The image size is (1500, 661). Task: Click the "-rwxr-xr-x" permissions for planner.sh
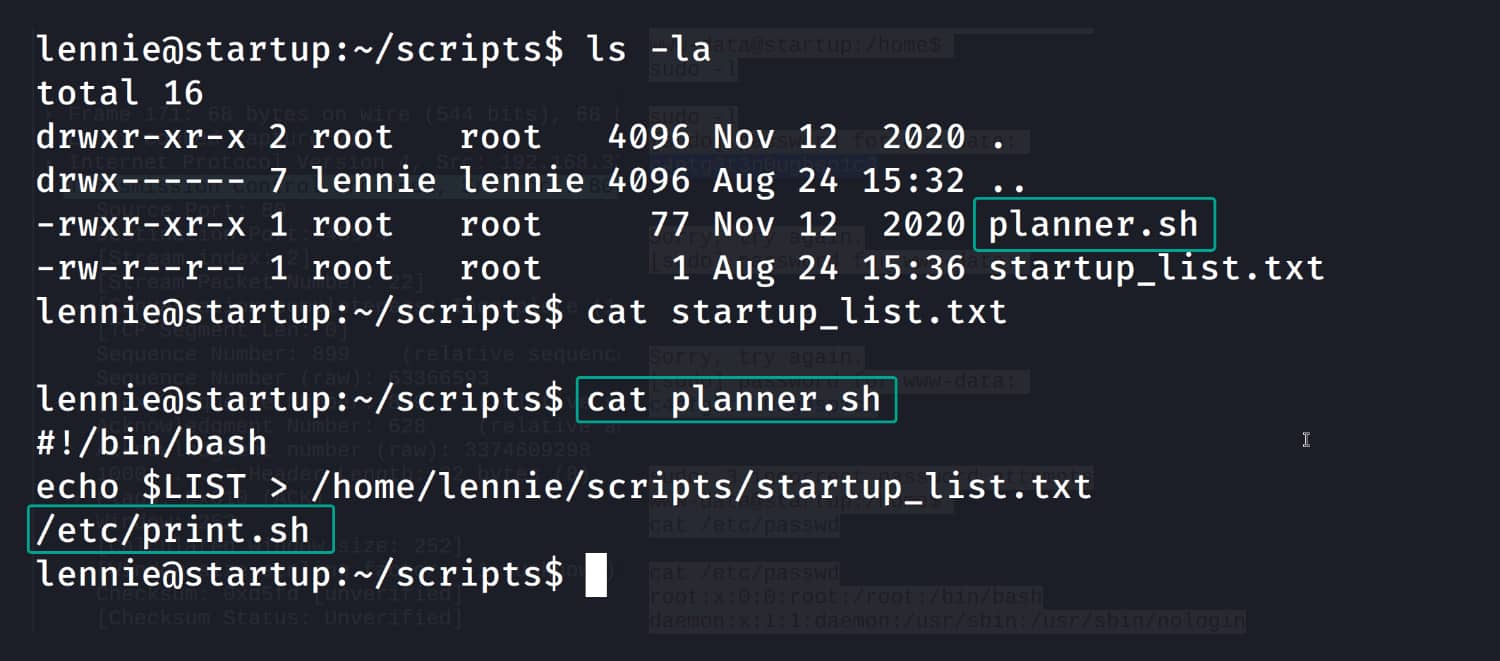[141, 224]
